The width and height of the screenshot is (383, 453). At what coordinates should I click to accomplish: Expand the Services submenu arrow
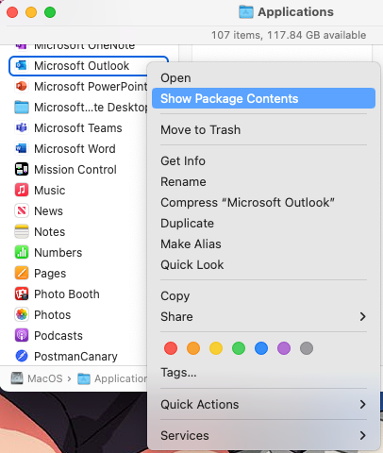coord(363,435)
